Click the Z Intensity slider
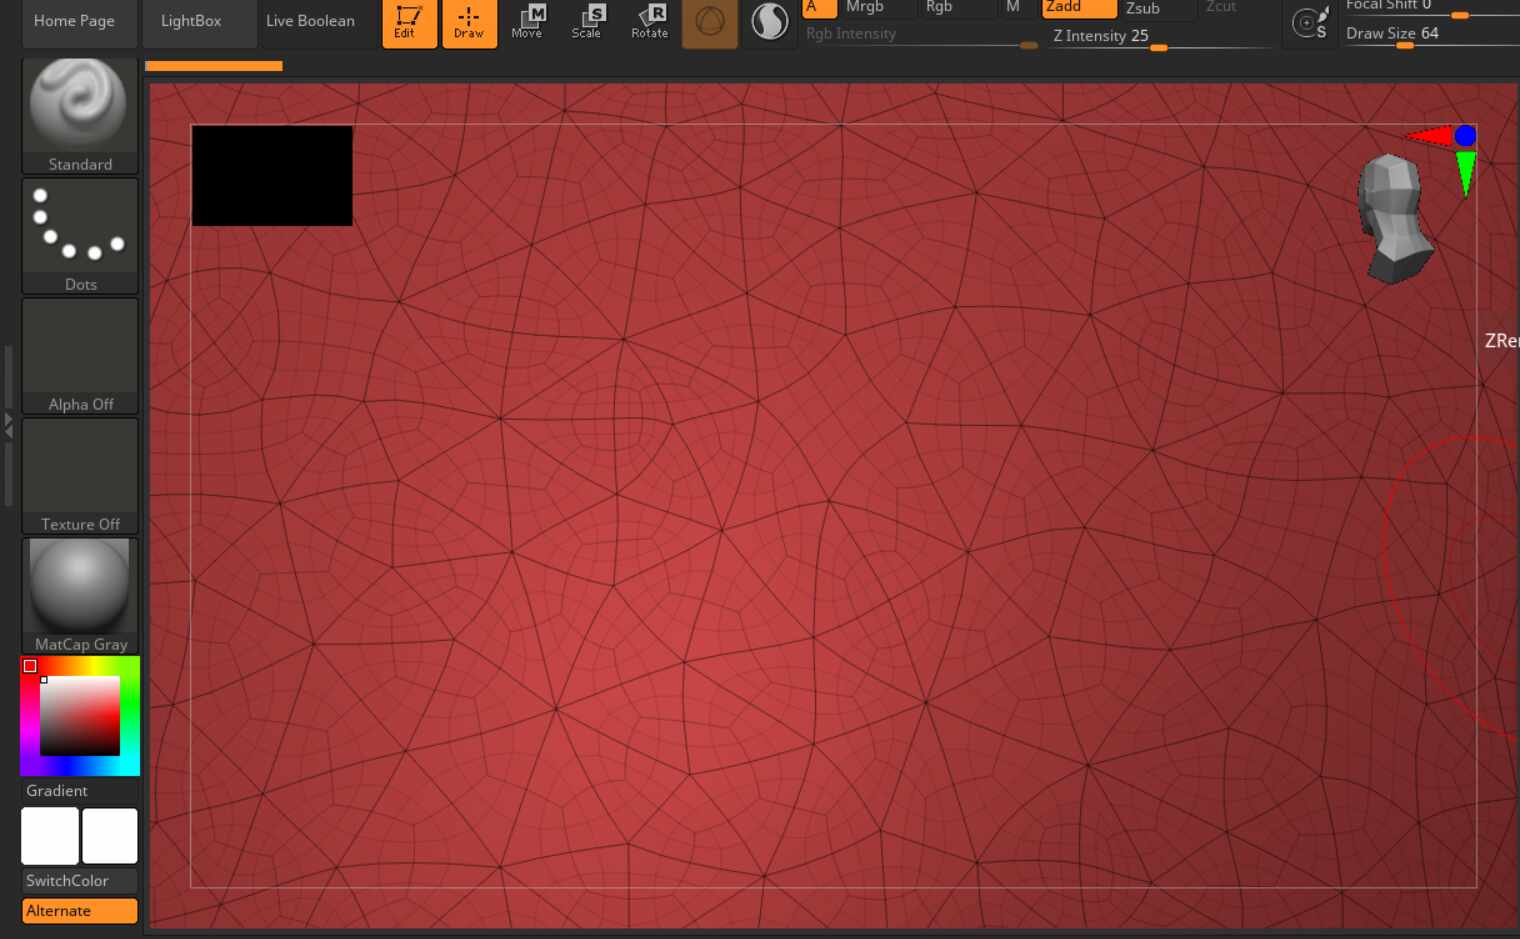The height and width of the screenshot is (939, 1520). pos(1159,37)
